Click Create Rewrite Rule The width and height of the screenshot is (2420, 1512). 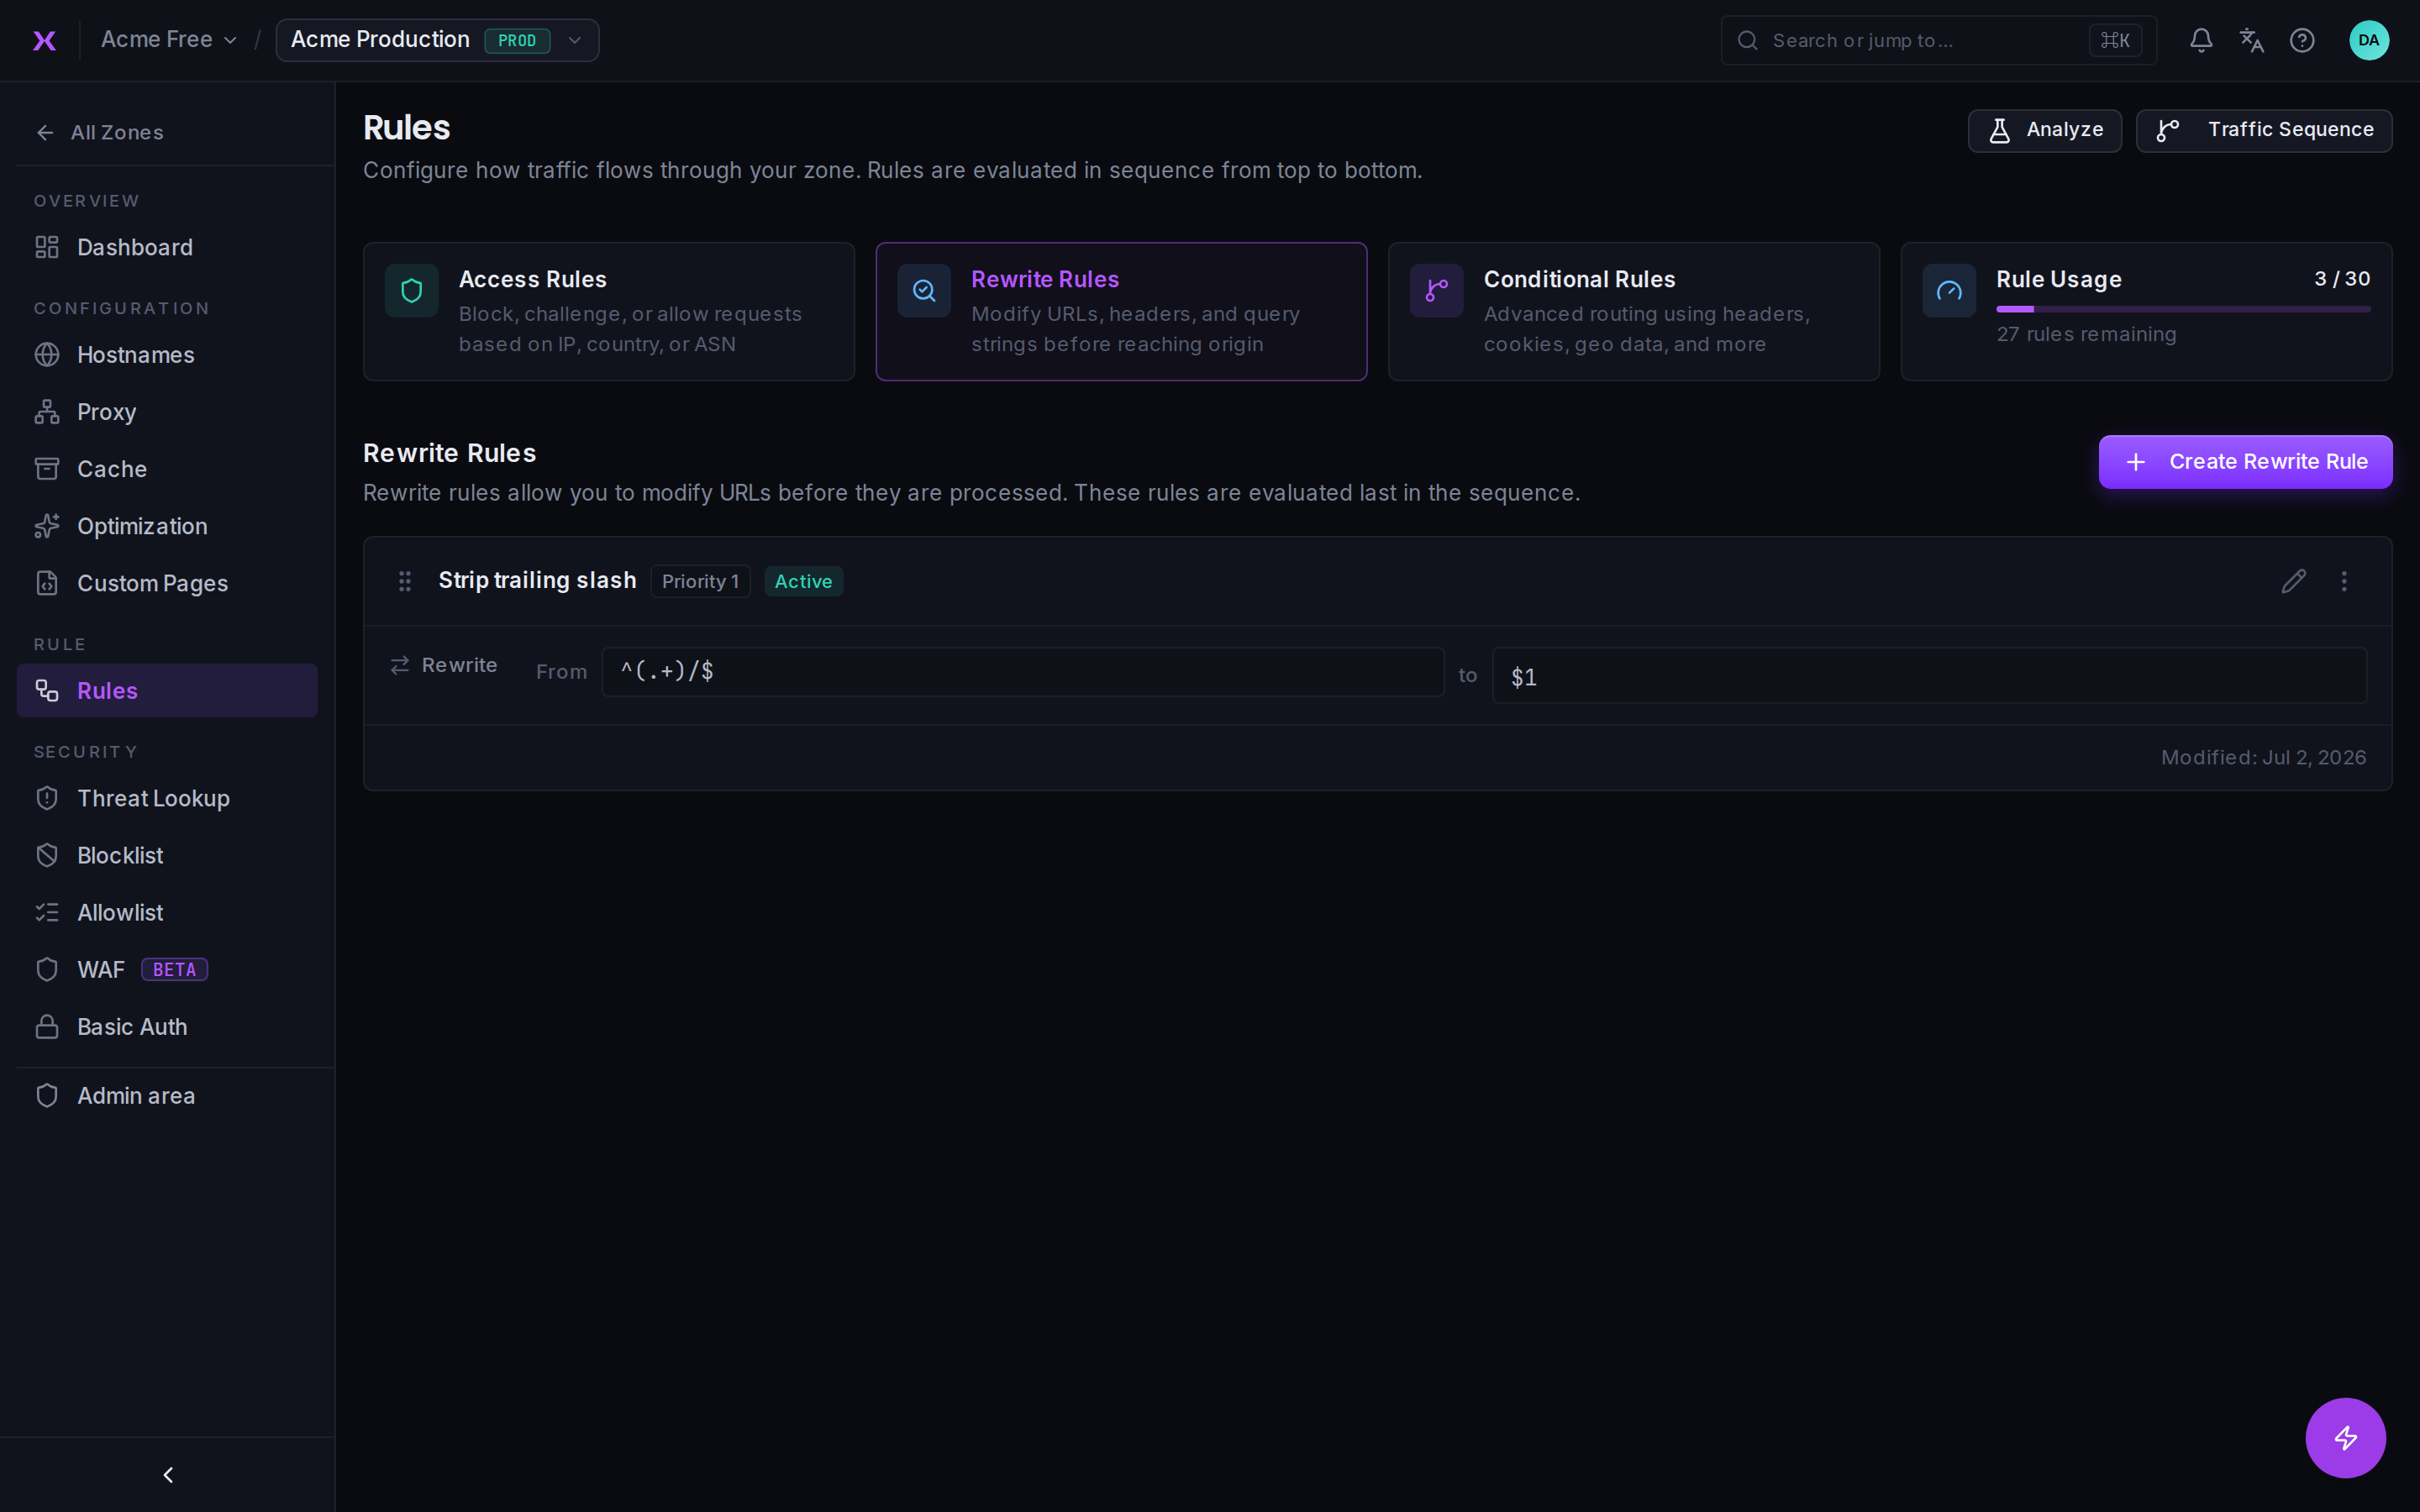pyautogui.click(x=2245, y=462)
